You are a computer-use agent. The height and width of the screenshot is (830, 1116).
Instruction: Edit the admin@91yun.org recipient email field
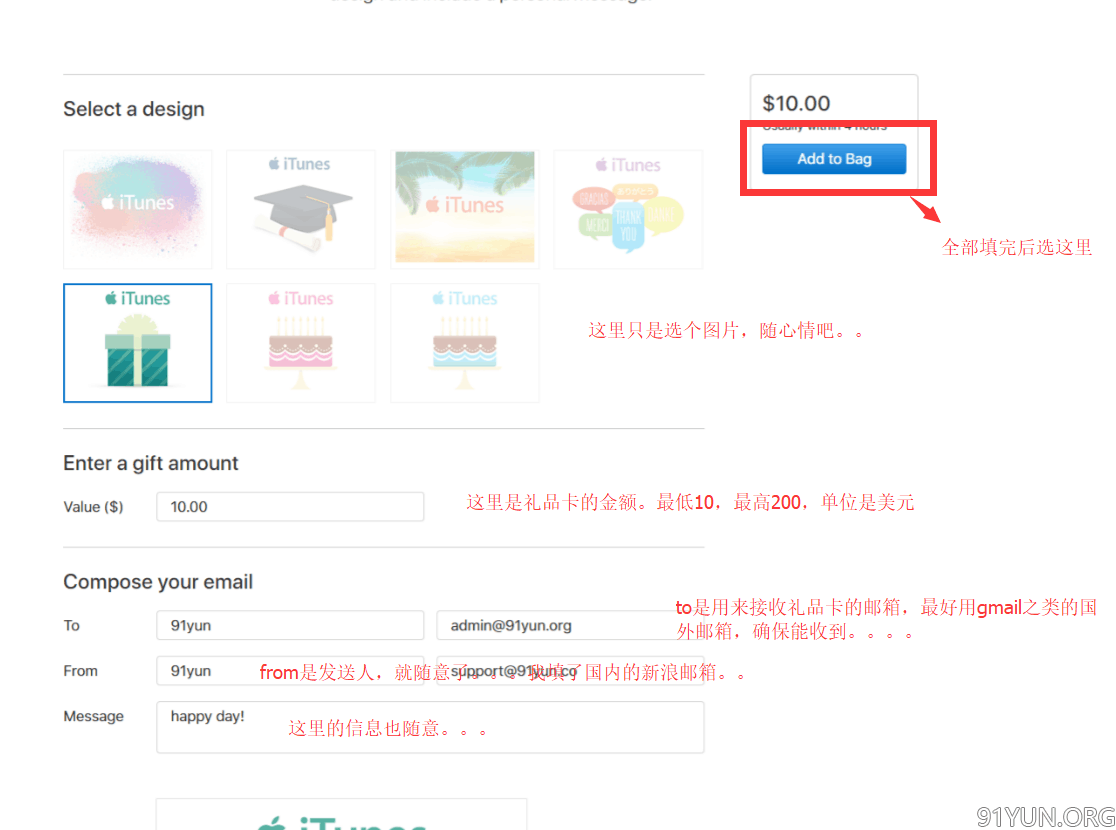pyautogui.click(x=570, y=625)
